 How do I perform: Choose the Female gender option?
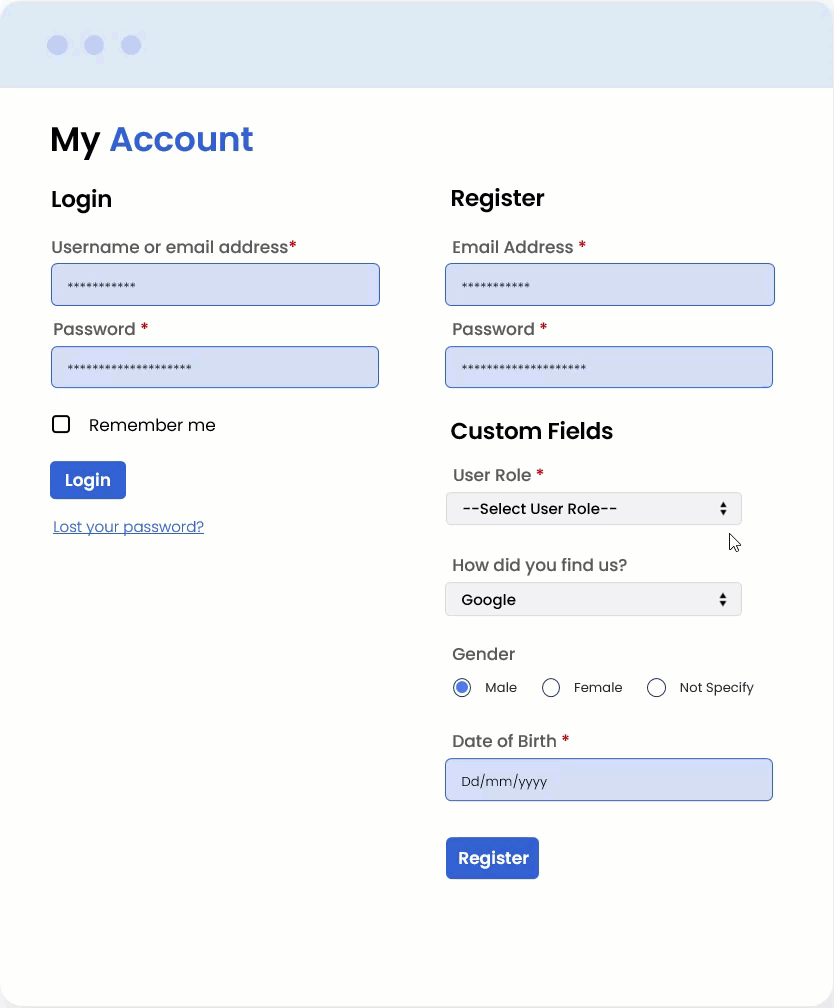pos(551,688)
